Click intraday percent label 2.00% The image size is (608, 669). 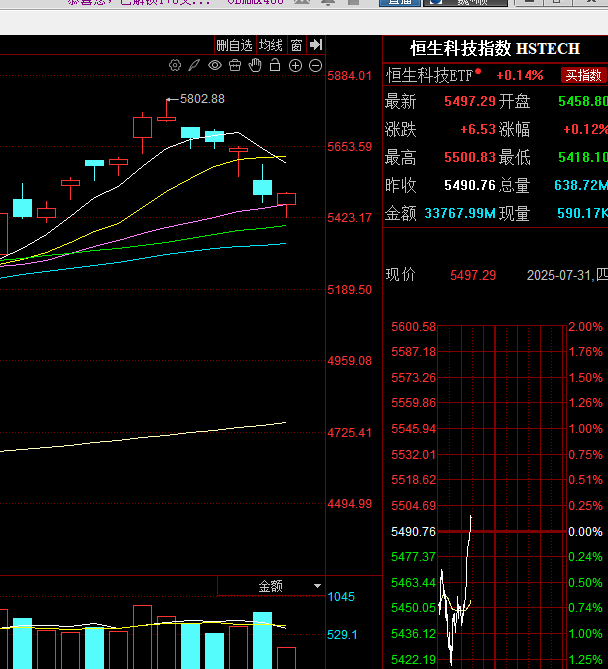(585, 327)
